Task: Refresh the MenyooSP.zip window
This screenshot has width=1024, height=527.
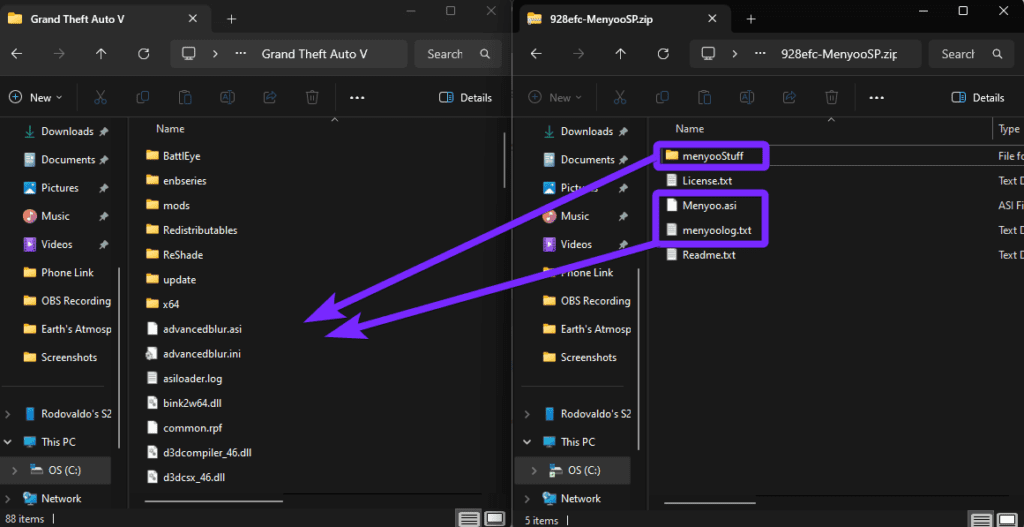Action: (x=663, y=54)
